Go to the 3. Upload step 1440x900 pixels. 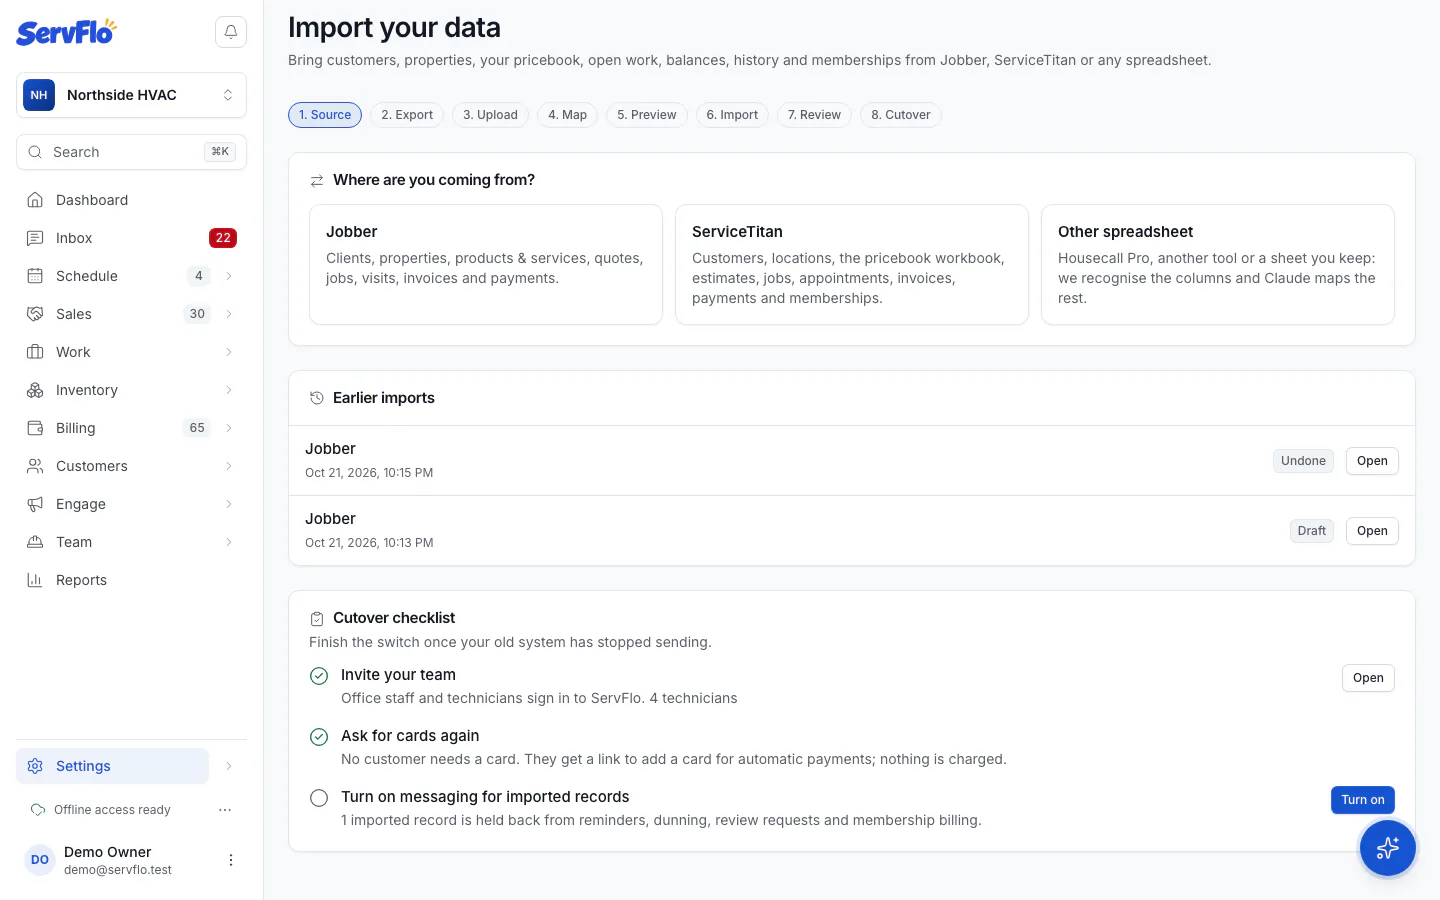tap(490, 115)
